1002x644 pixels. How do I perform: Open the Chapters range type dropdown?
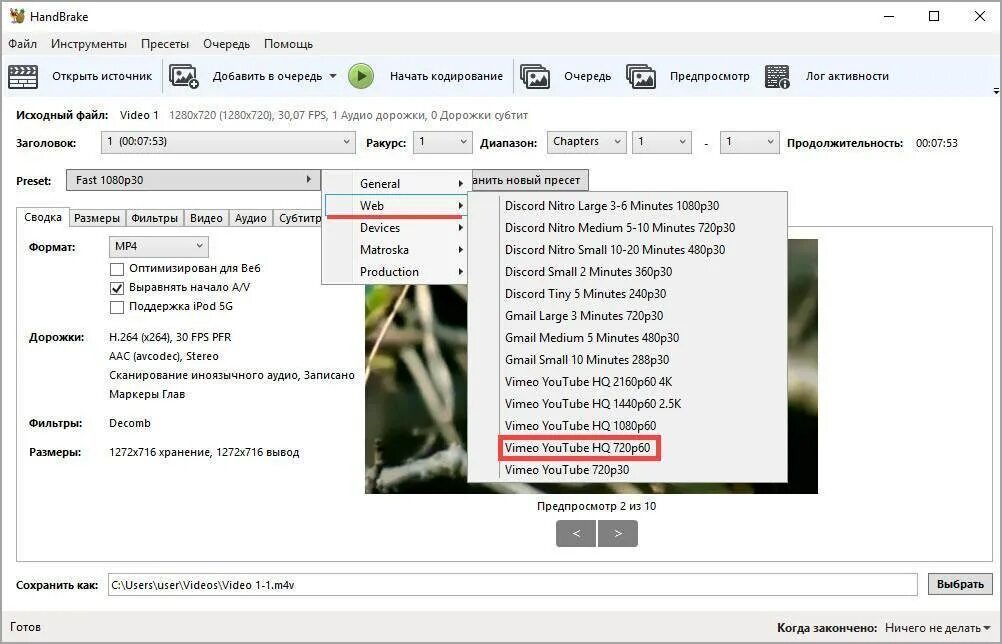pyautogui.click(x=586, y=142)
